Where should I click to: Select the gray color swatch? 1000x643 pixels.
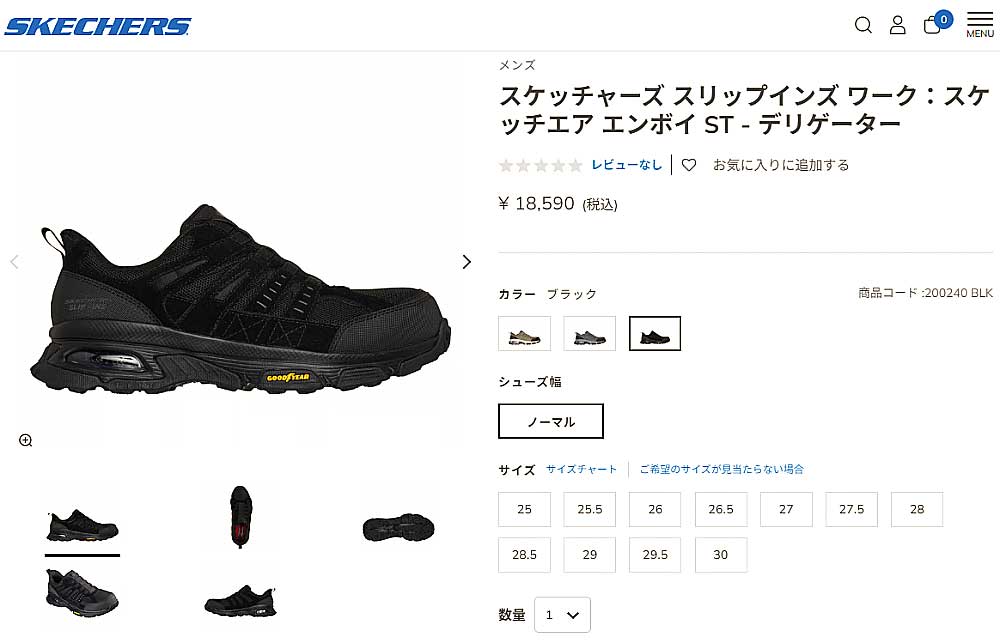tap(589, 333)
